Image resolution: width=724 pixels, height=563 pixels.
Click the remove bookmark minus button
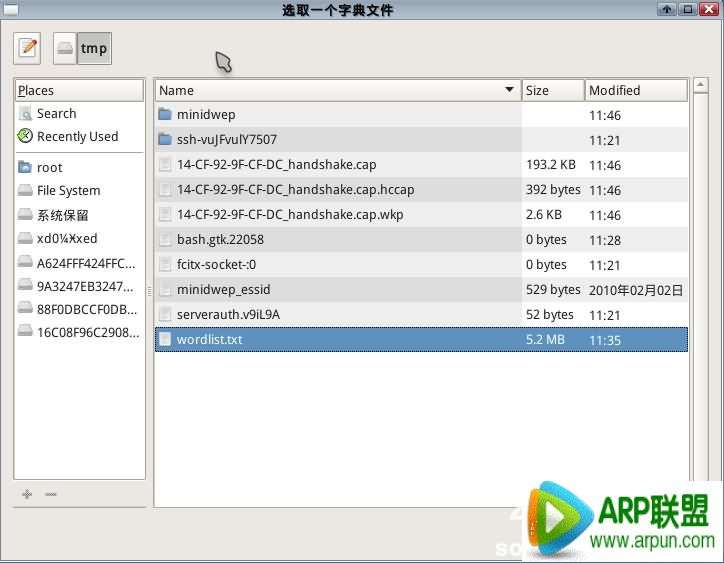[x=51, y=494]
